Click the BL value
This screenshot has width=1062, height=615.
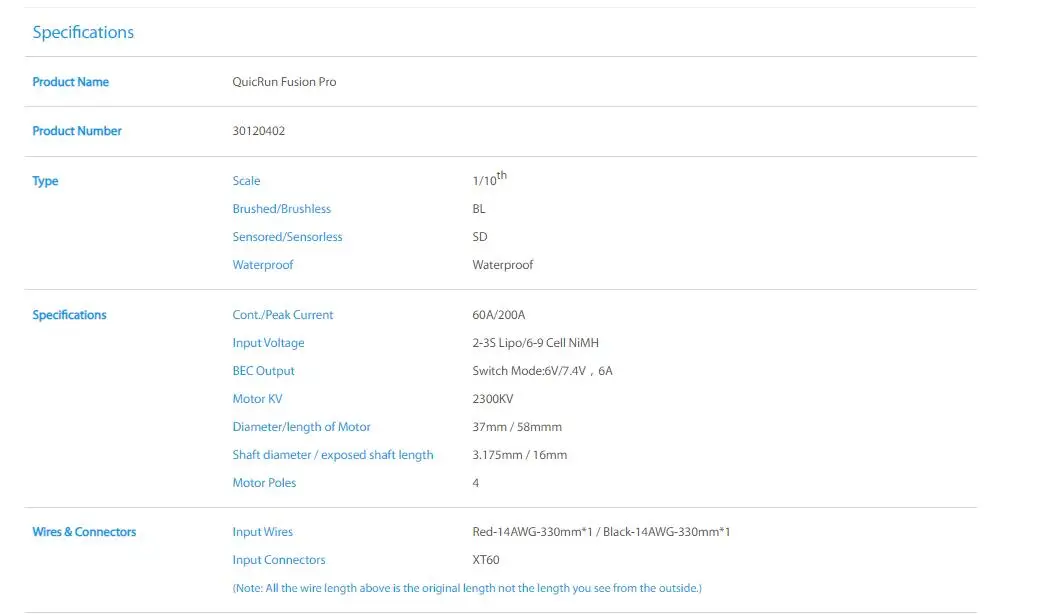coord(479,209)
